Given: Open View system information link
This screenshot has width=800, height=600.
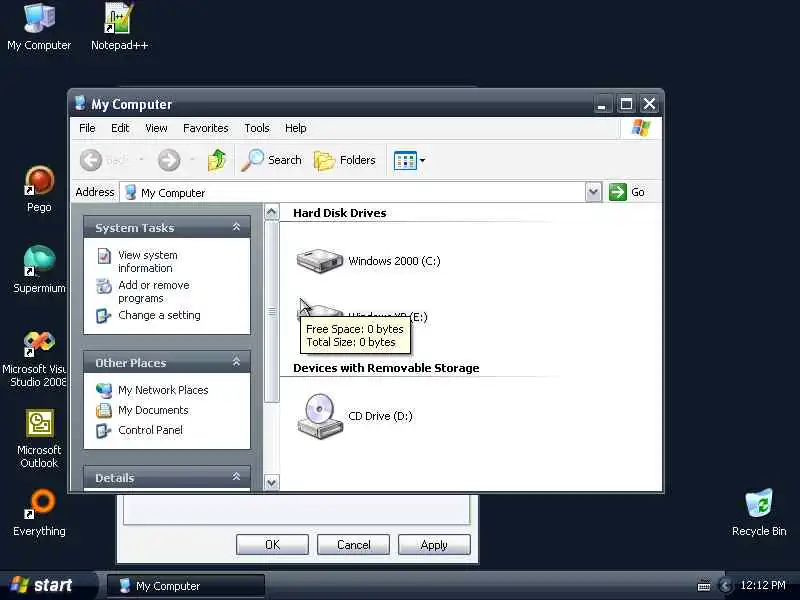Looking at the screenshot, I should [x=148, y=261].
